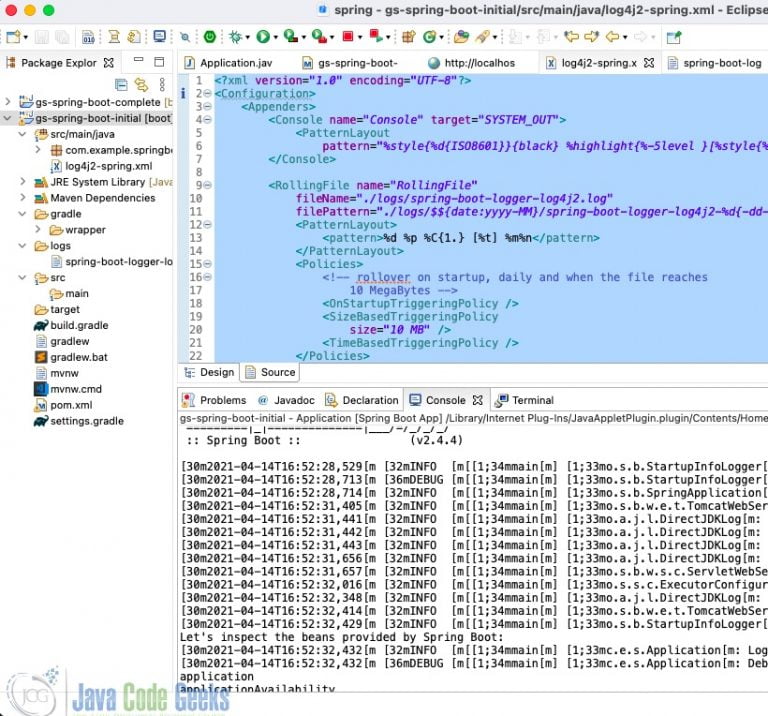
Task: Click the Open Perspective toolbar icon
Action: 674,37
